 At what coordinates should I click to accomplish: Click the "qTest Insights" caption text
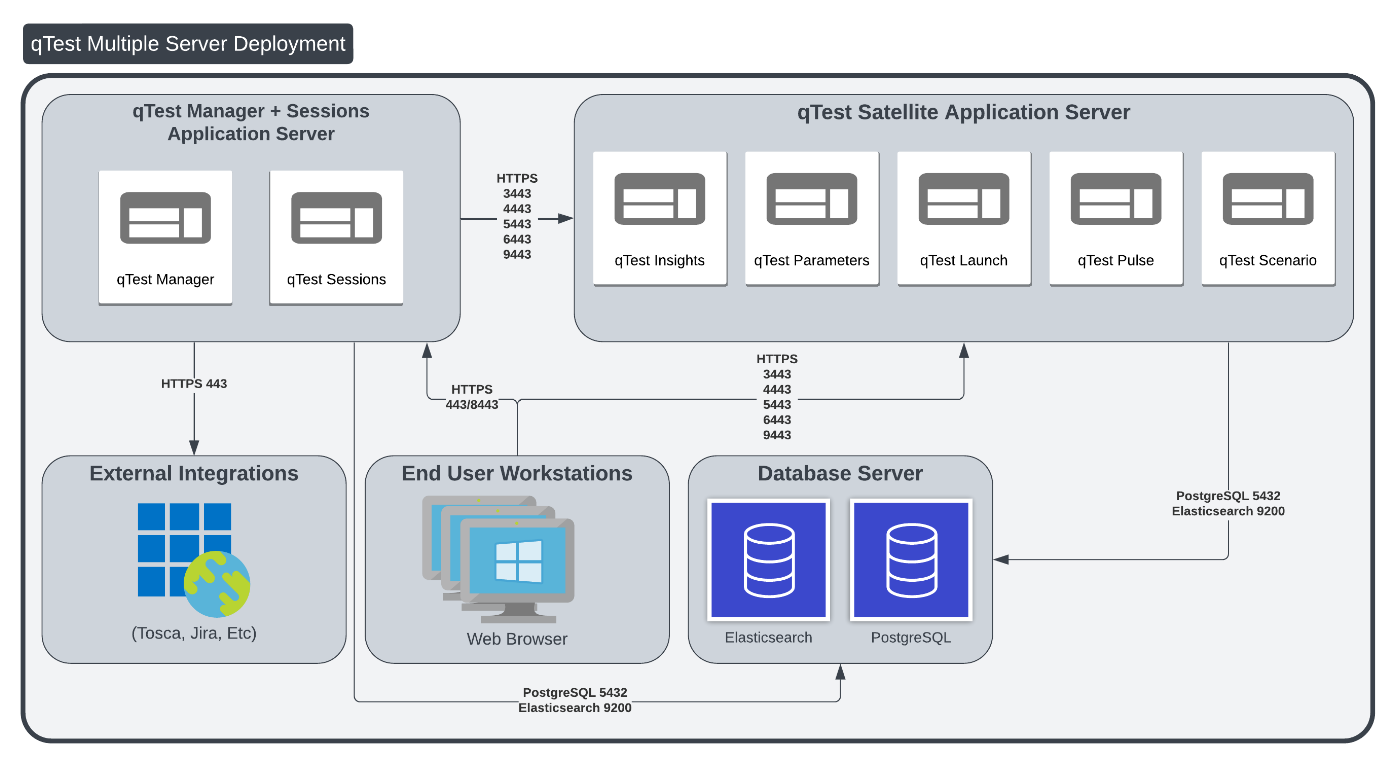660,261
